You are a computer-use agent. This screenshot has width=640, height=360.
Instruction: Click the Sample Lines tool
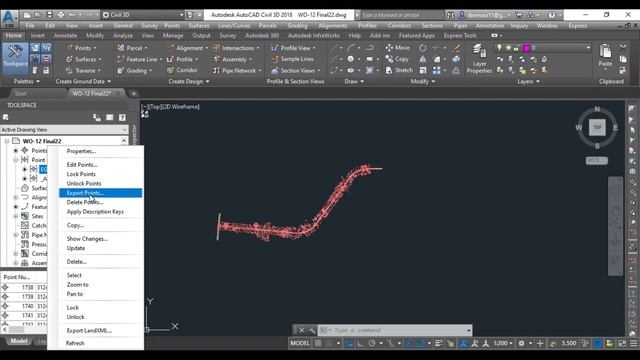(x=292, y=59)
